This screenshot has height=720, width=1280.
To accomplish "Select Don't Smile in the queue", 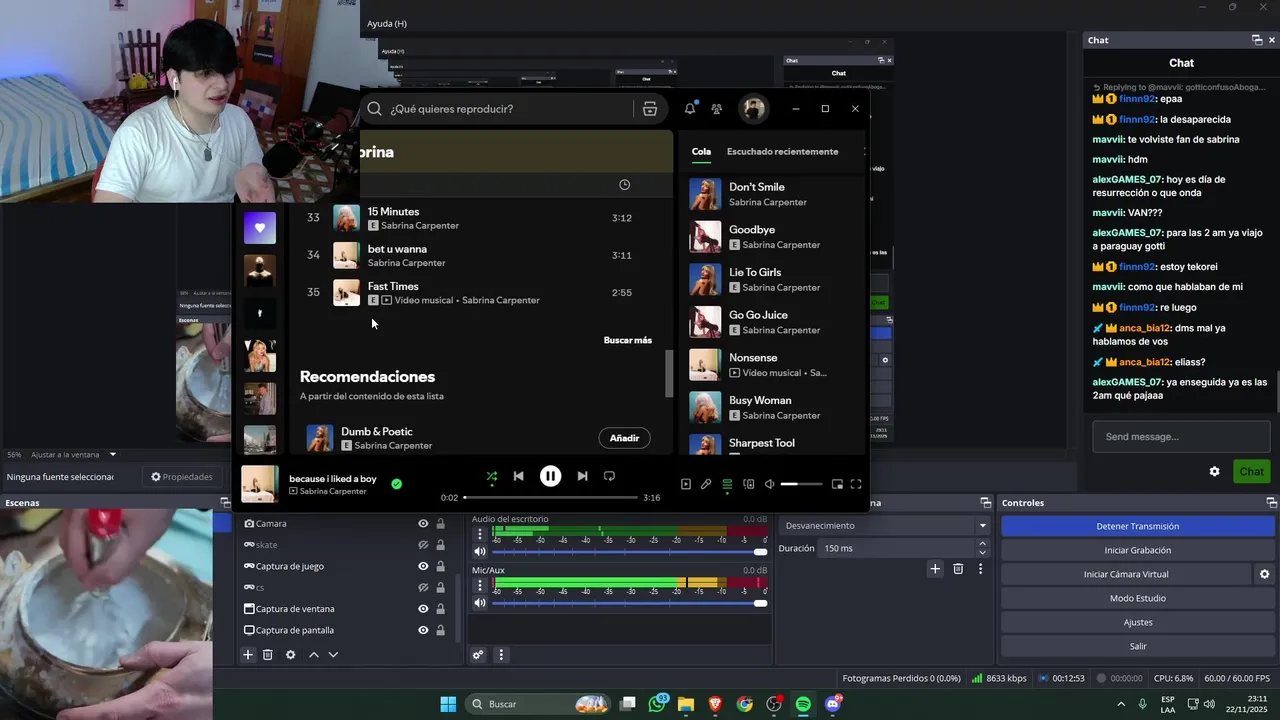I will (x=772, y=194).
